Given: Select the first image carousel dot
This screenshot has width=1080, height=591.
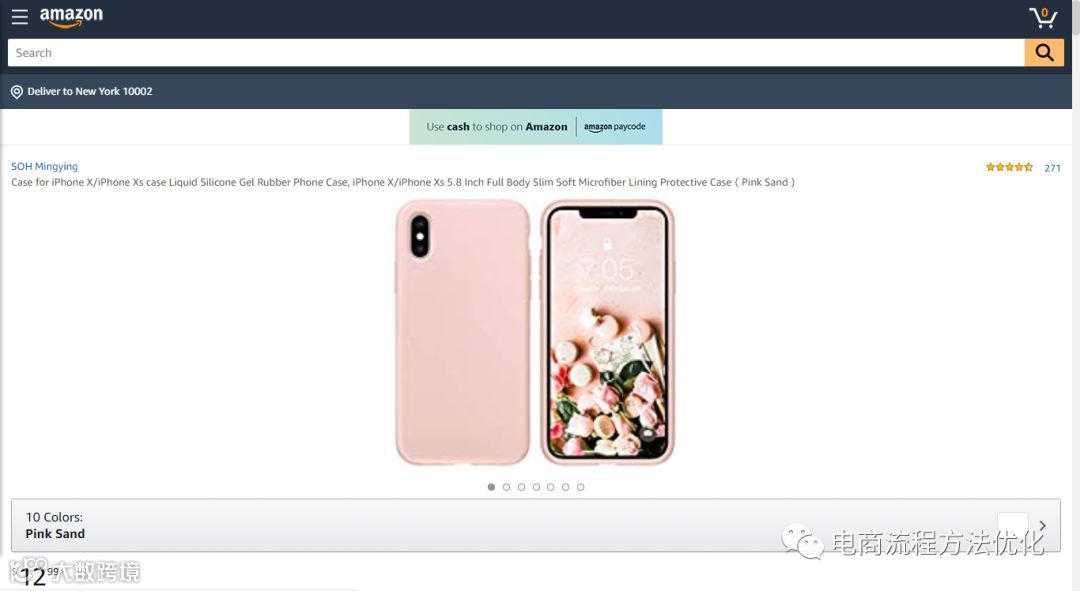Looking at the screenshot, I should (x=491, y=487).
